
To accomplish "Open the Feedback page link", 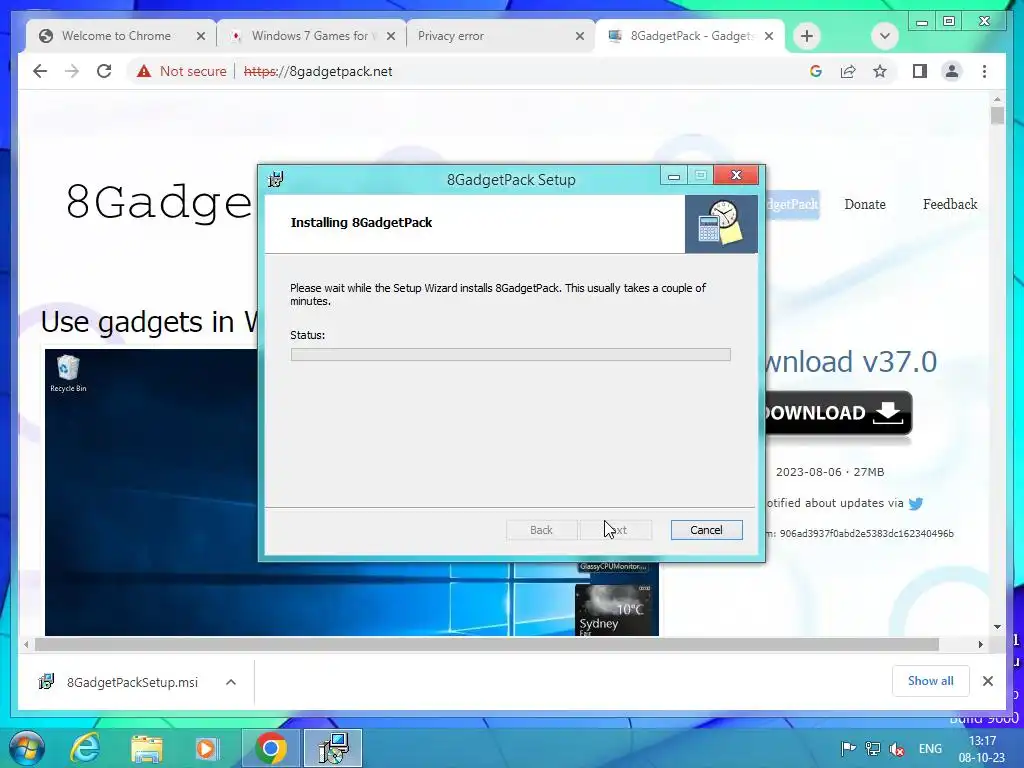I will 950,204.
